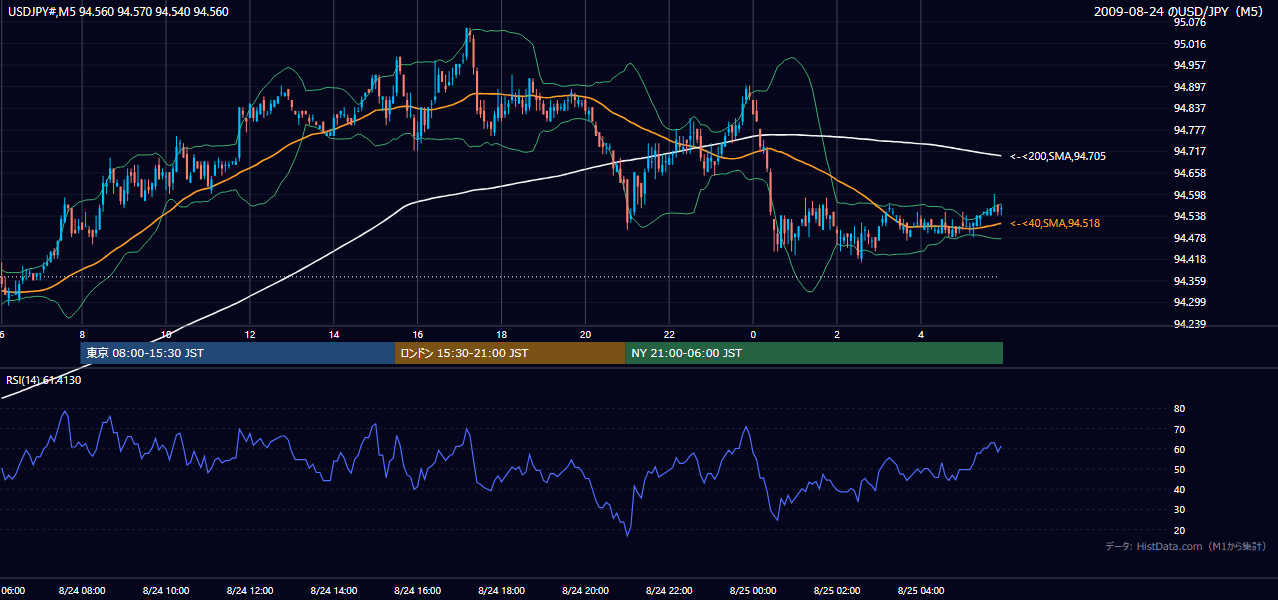Click the 2009-08-24 USD/JPY (M5) chart title
Image resolution: width=1278 pixels, height=600 pixels.
pos(1180,12)
